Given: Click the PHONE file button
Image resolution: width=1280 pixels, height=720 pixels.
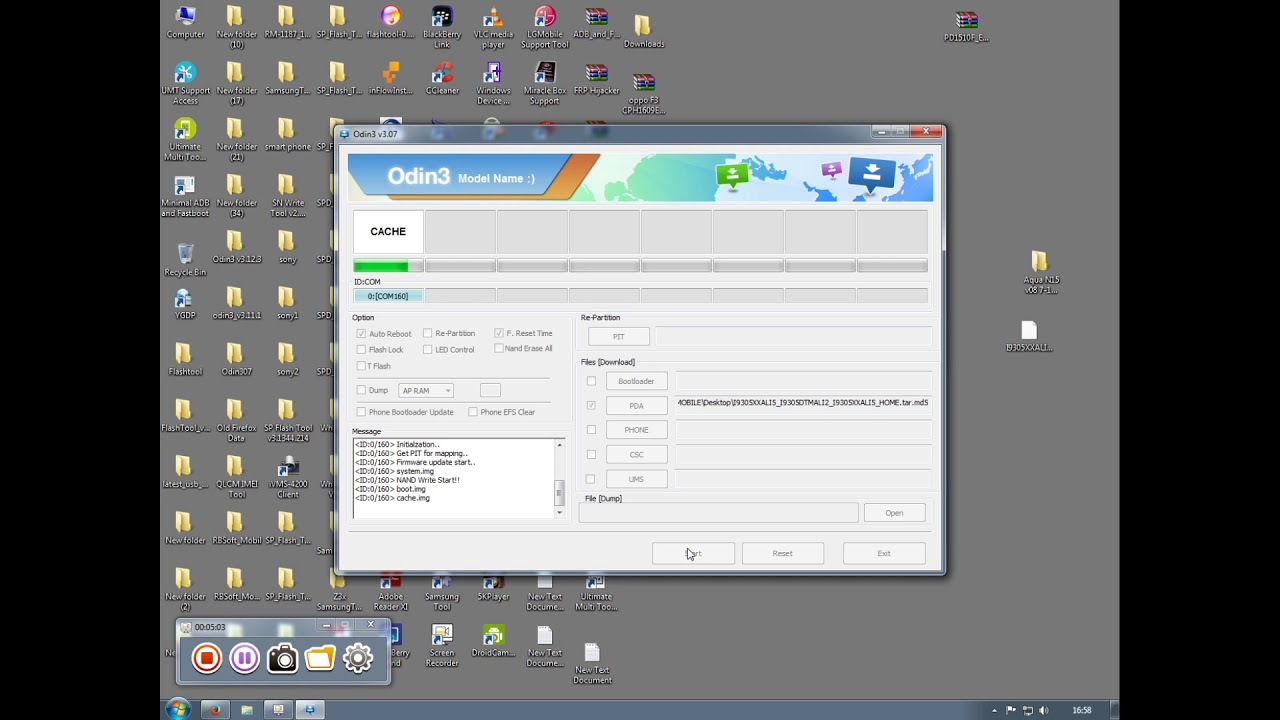Looking at the screenshot, I should [636, 430].
